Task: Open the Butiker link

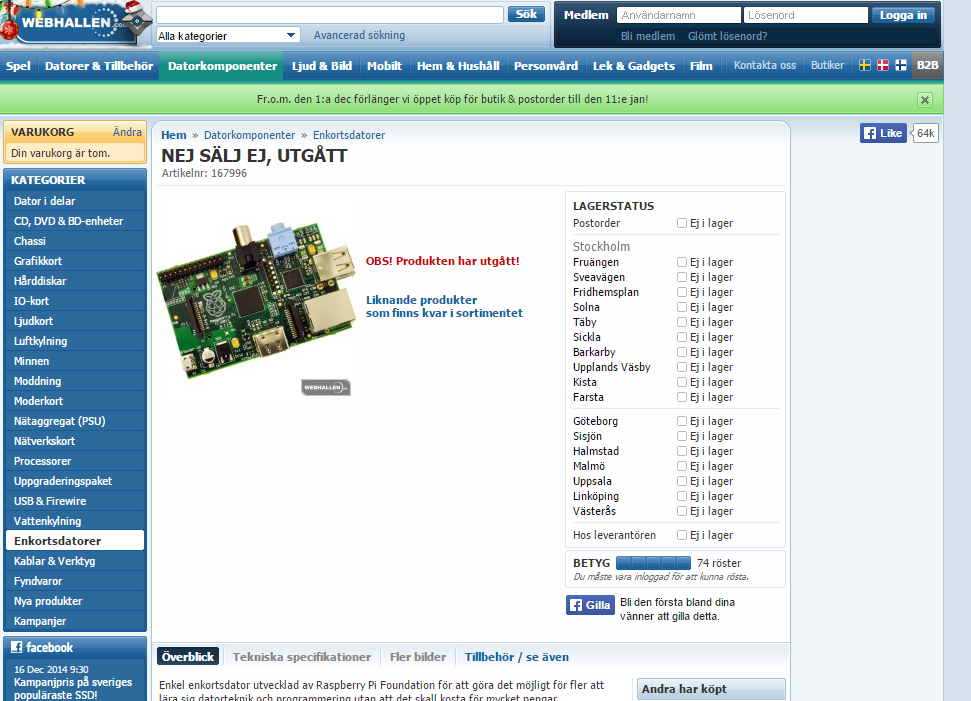Action: [x=827, y=65]
